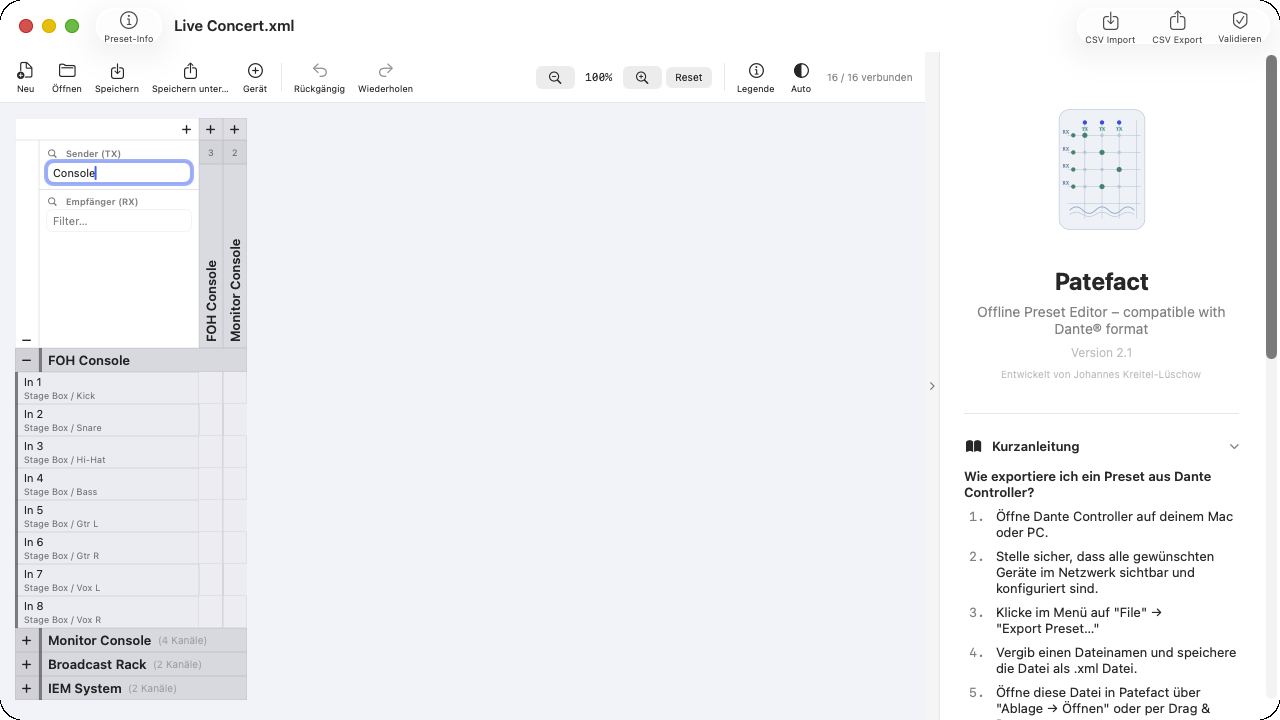
Task: Select In 1 Stage Box / Kick row
Action: [x=108, y=388]
